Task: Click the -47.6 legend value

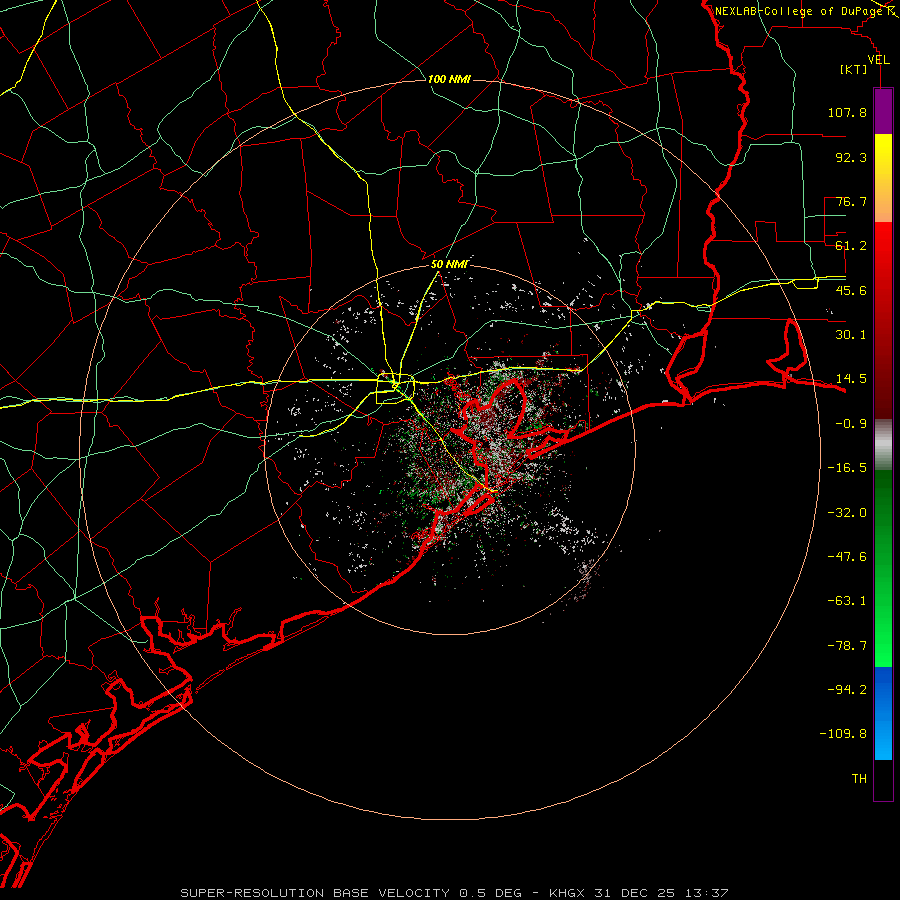Action: point(847,557)
